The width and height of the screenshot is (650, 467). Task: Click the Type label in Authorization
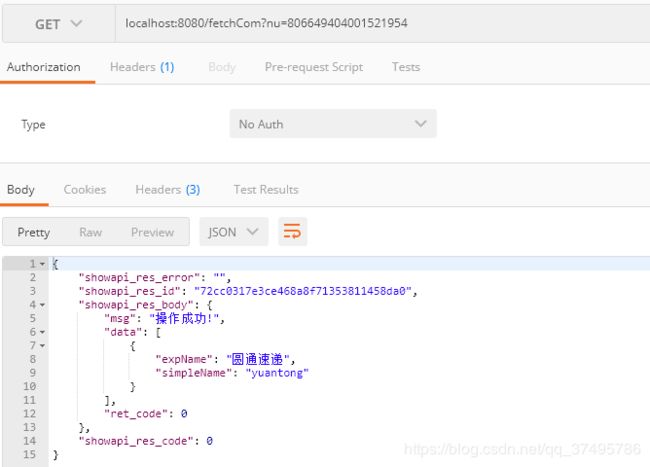pos(33,124)
